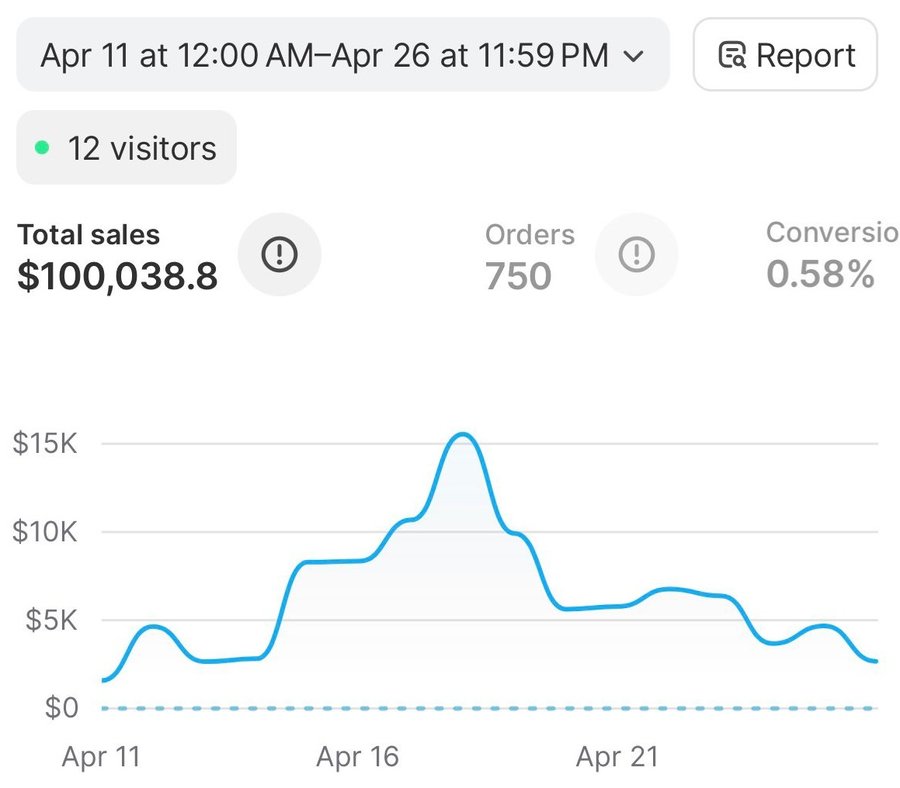
Task: Select the Total sales metric
Action: click(x=117, y=257)
